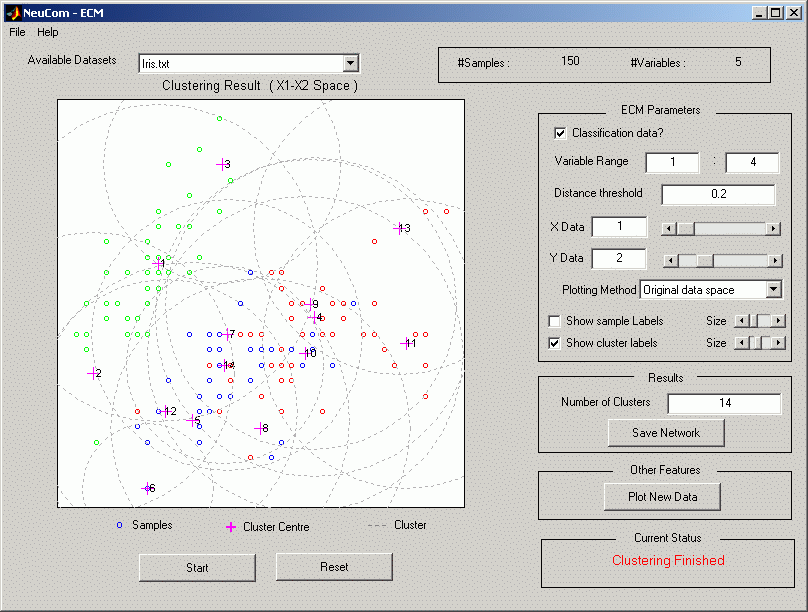Click cluster centre 13 marker
Screen dimensions: 808x612
[399, 228]
